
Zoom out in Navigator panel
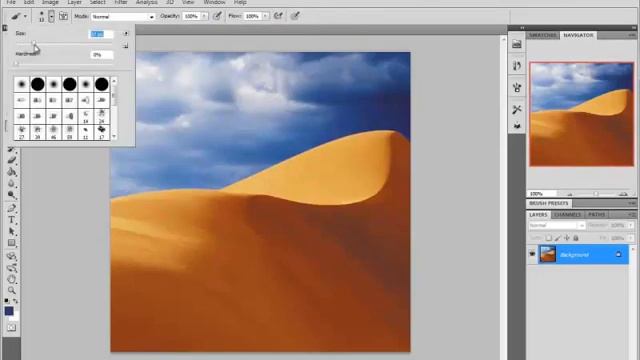[570, 194]
